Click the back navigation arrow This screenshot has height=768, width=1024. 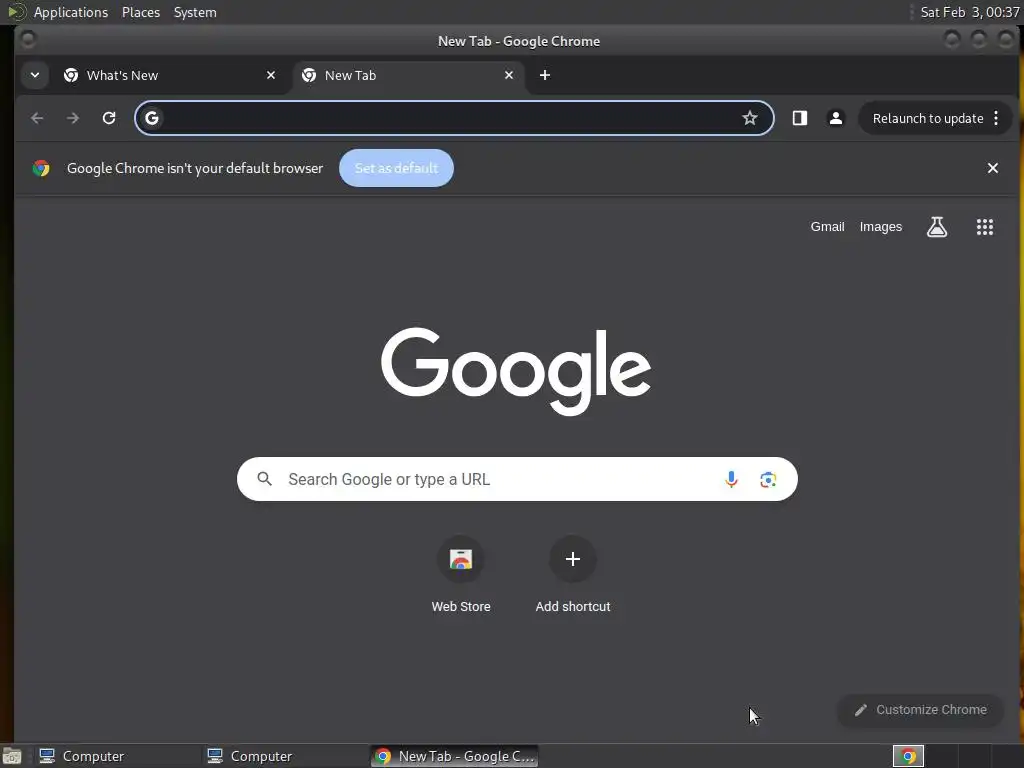click(37, 118)
